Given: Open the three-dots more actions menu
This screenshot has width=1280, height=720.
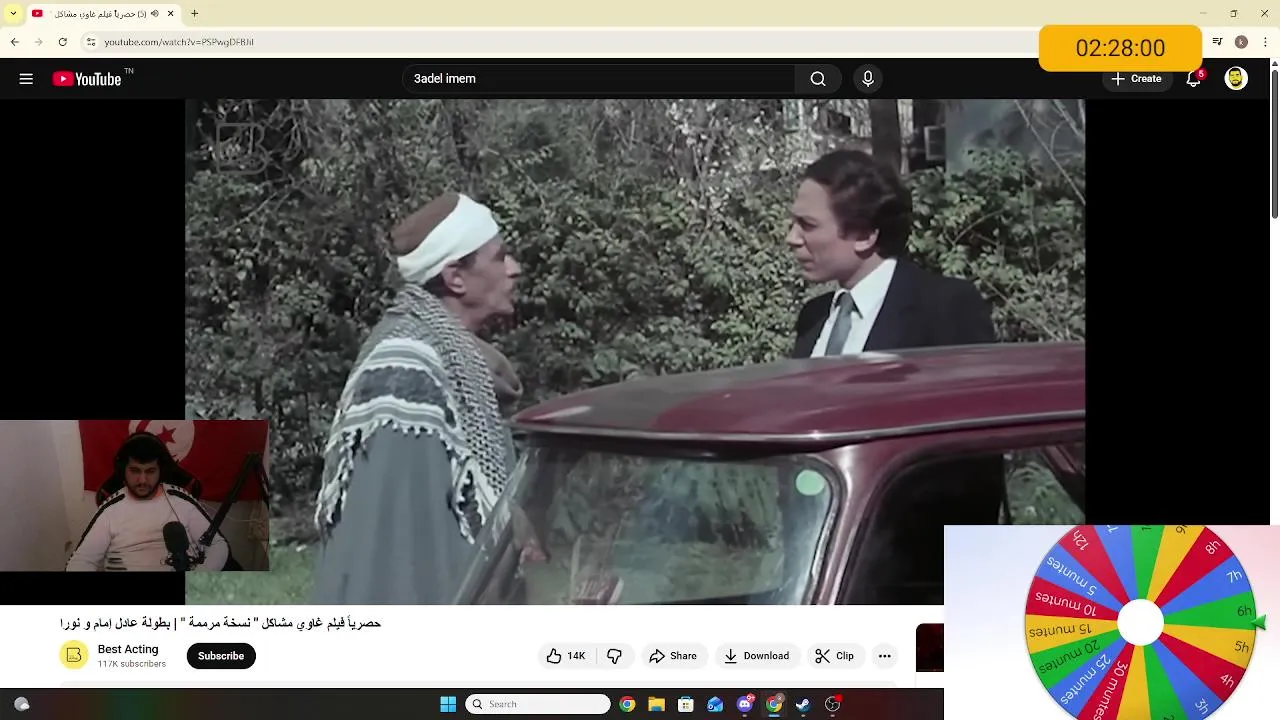Looking at the screenshot, I should click(x=884, y=656).
